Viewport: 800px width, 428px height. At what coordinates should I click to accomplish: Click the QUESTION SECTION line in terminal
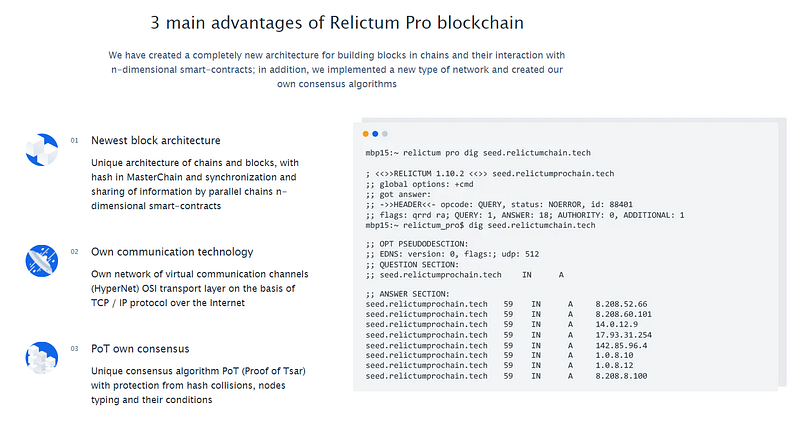pos(412,264)
